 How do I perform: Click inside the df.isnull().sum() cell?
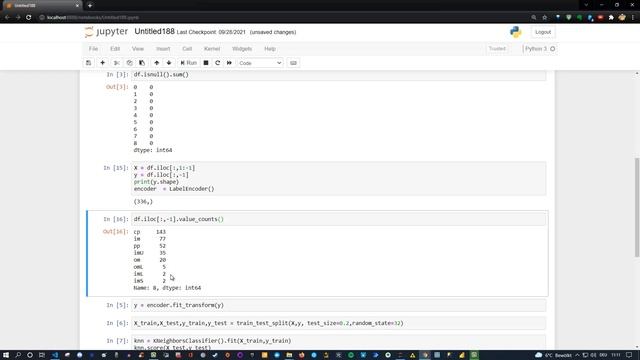click(x=339, y=75)
